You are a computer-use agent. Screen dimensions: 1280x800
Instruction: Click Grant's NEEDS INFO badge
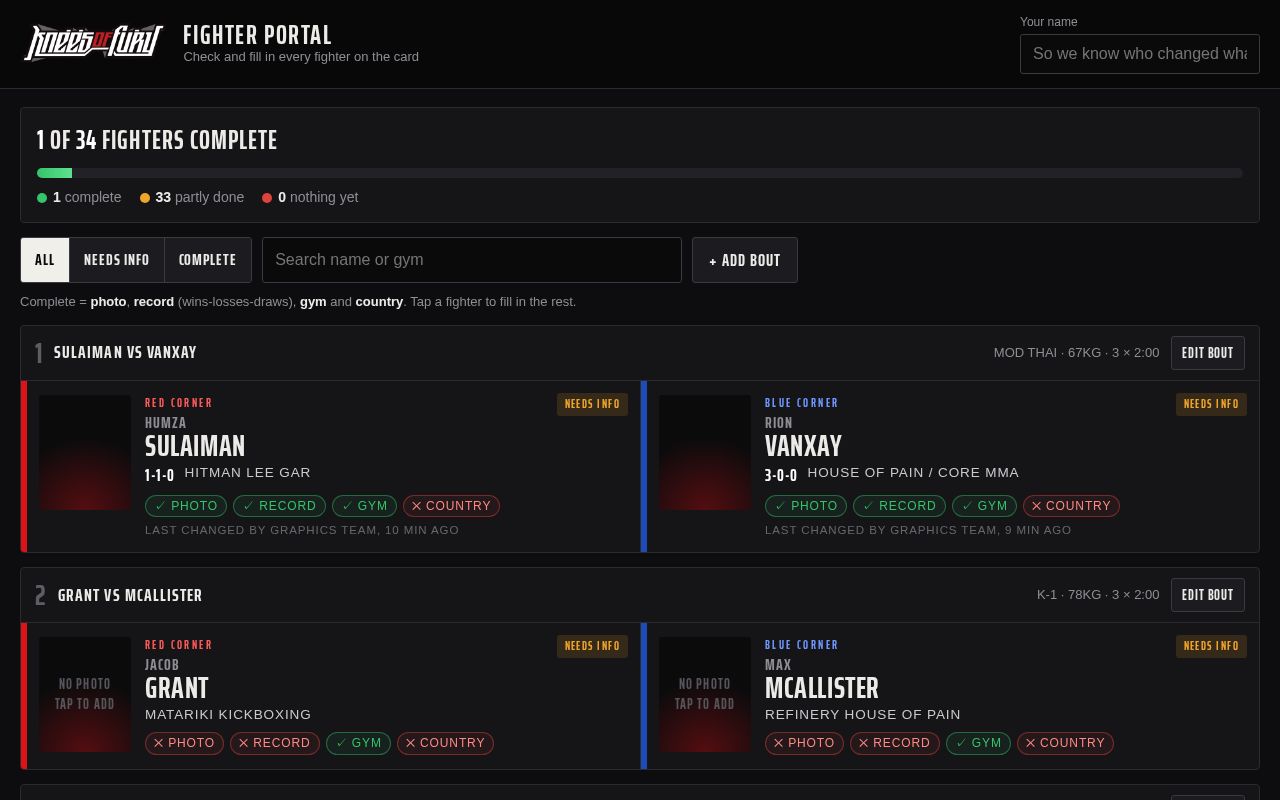click(x=592, y=646)
